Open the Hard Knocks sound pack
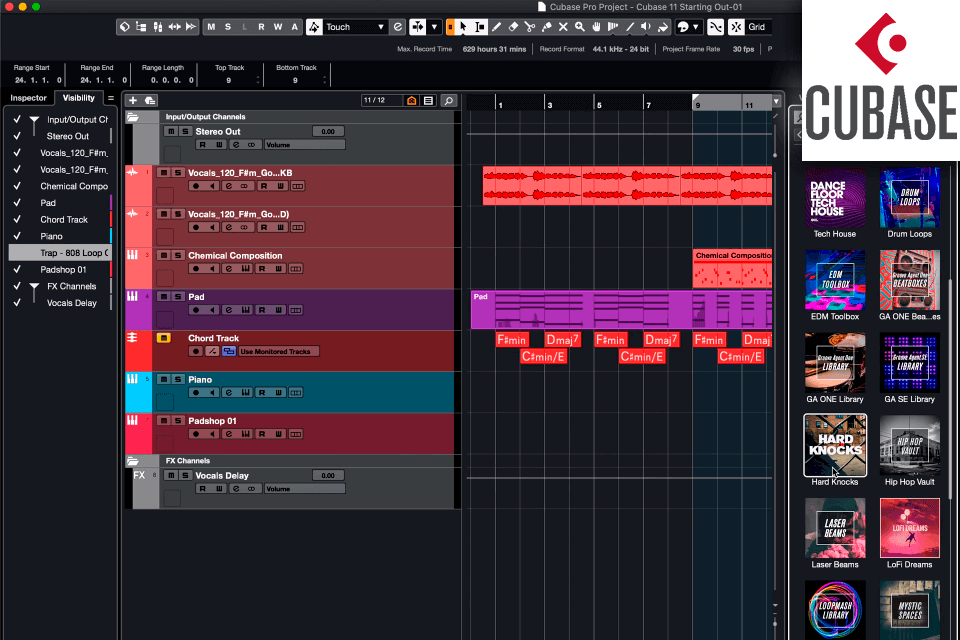The image size is (960, 640). (835, 445)
